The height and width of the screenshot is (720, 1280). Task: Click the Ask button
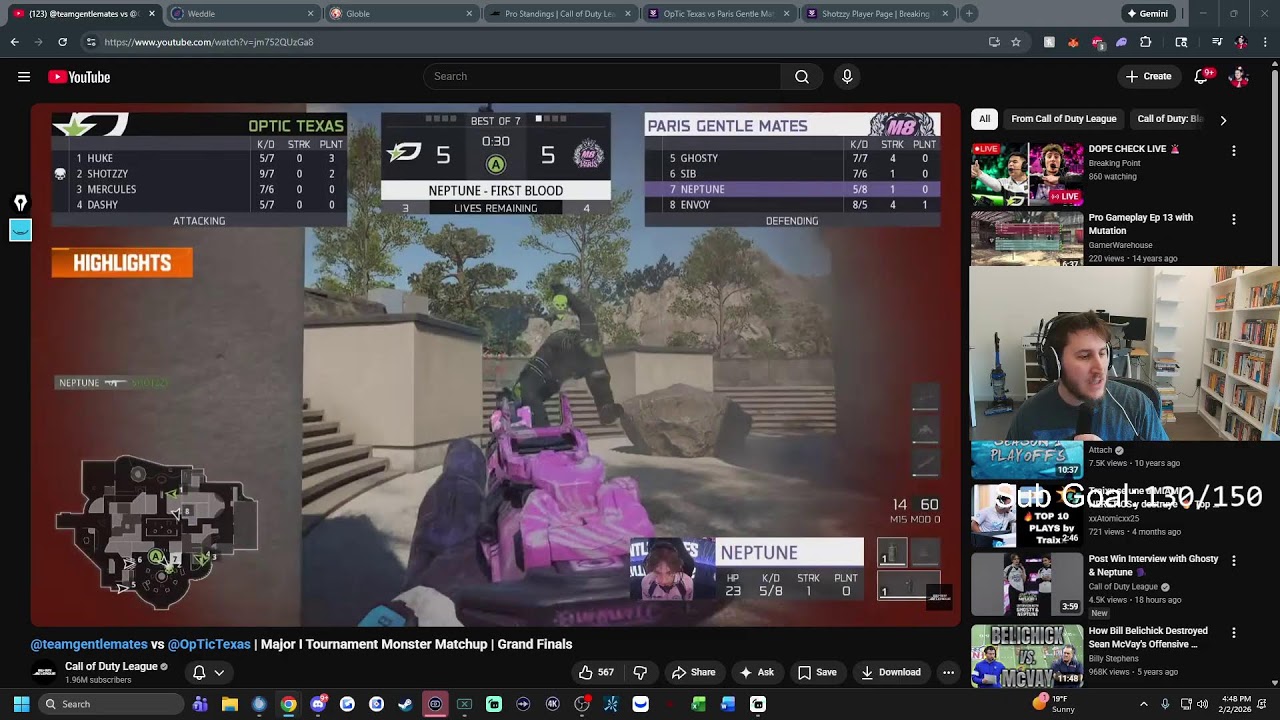[x=756, y=673]
